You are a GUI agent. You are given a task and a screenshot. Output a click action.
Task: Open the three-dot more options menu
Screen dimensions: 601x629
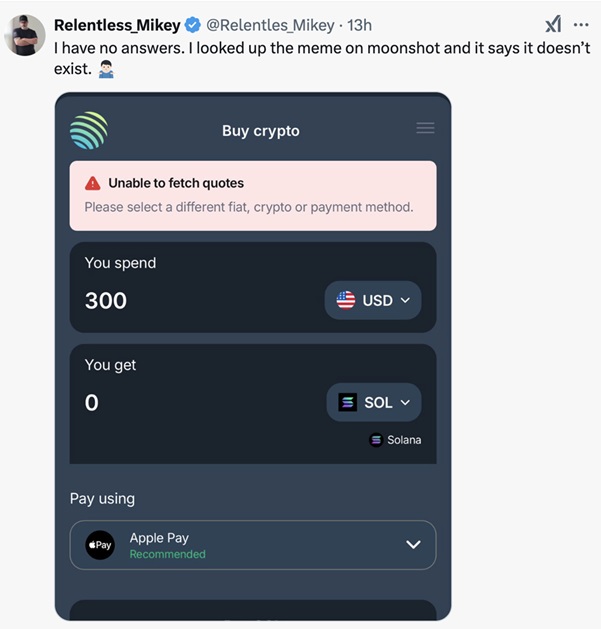(x=581, y=25)
